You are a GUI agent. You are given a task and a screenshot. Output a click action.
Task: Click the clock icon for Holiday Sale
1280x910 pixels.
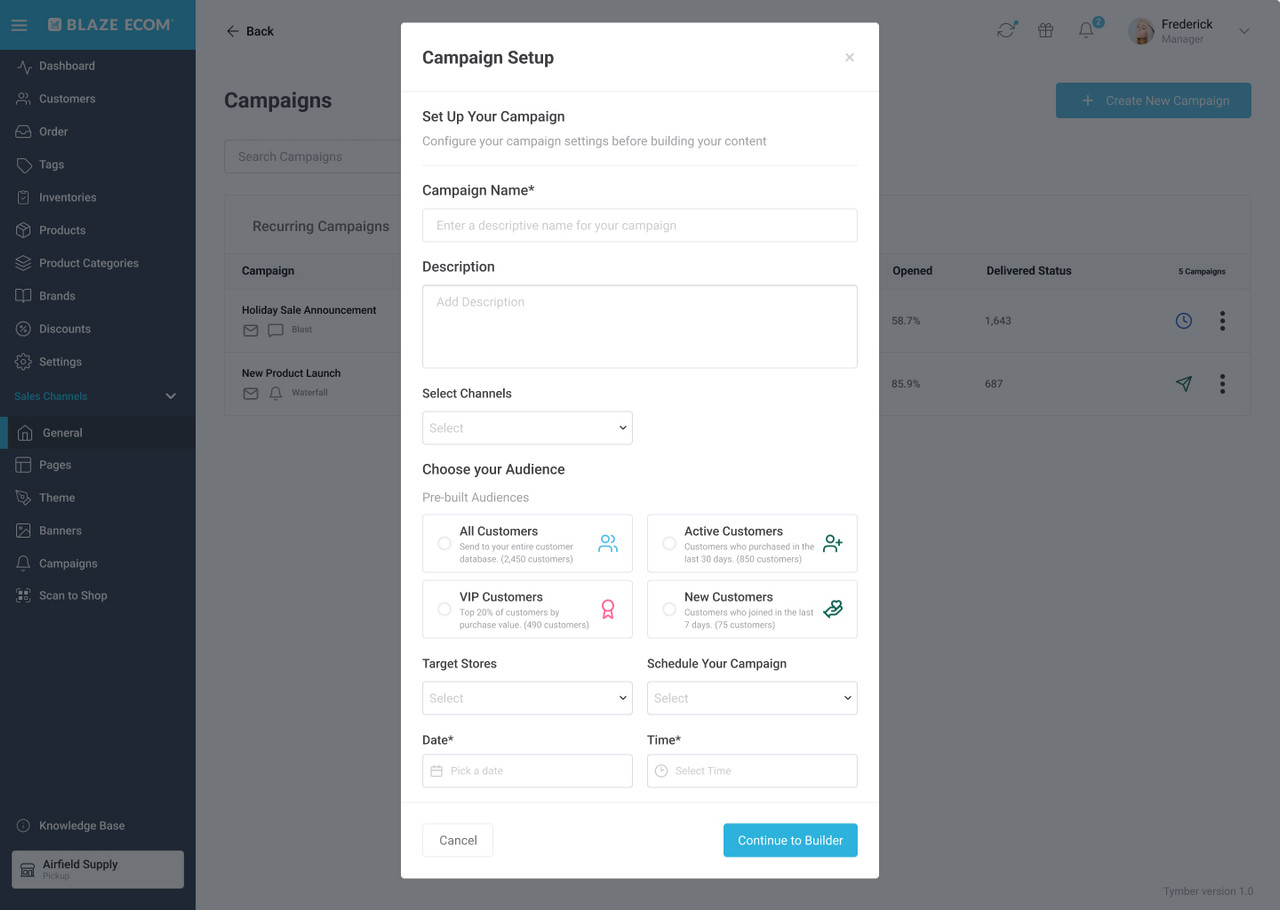point(1184,321)
